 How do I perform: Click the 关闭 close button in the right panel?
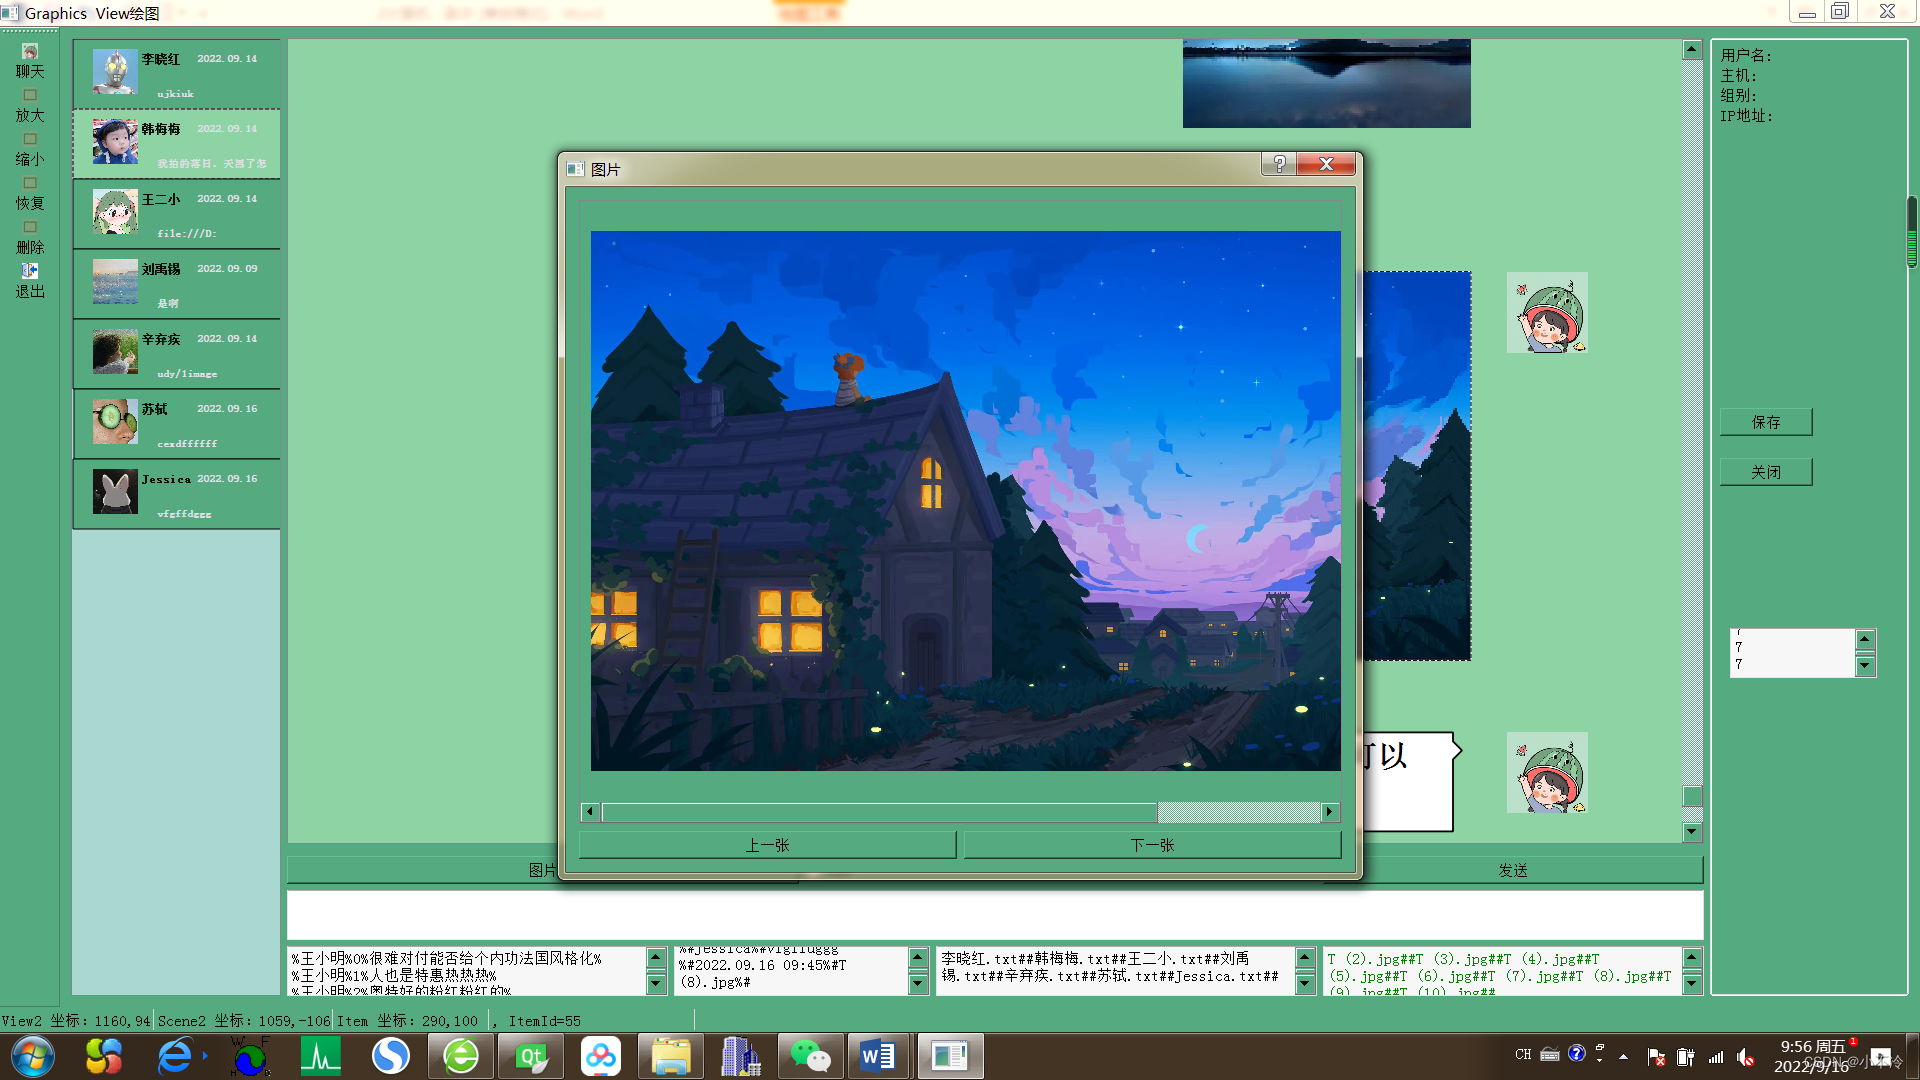pos(1766,472)
